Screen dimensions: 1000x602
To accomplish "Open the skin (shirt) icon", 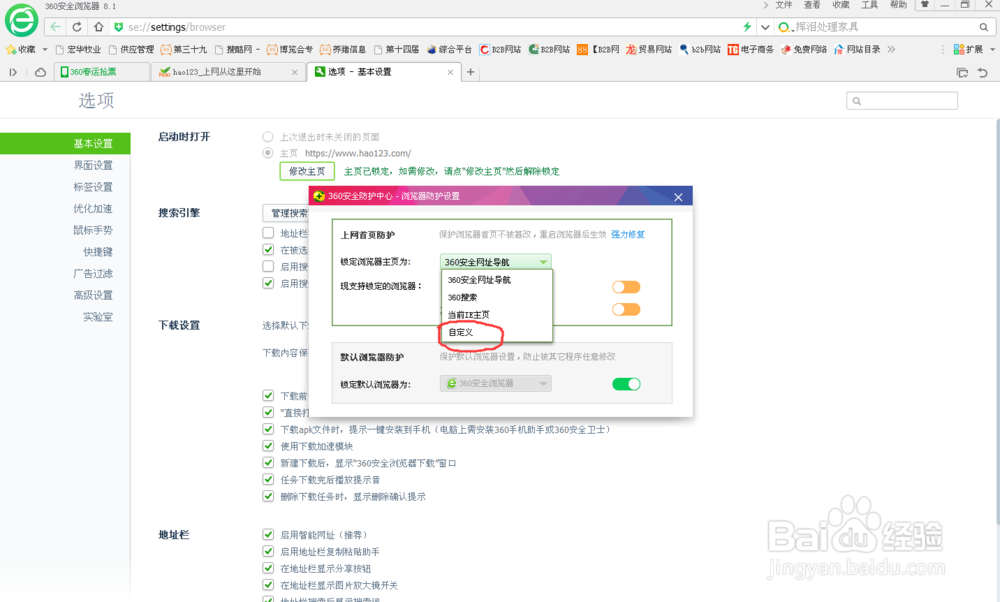I will tap(924, 5).
